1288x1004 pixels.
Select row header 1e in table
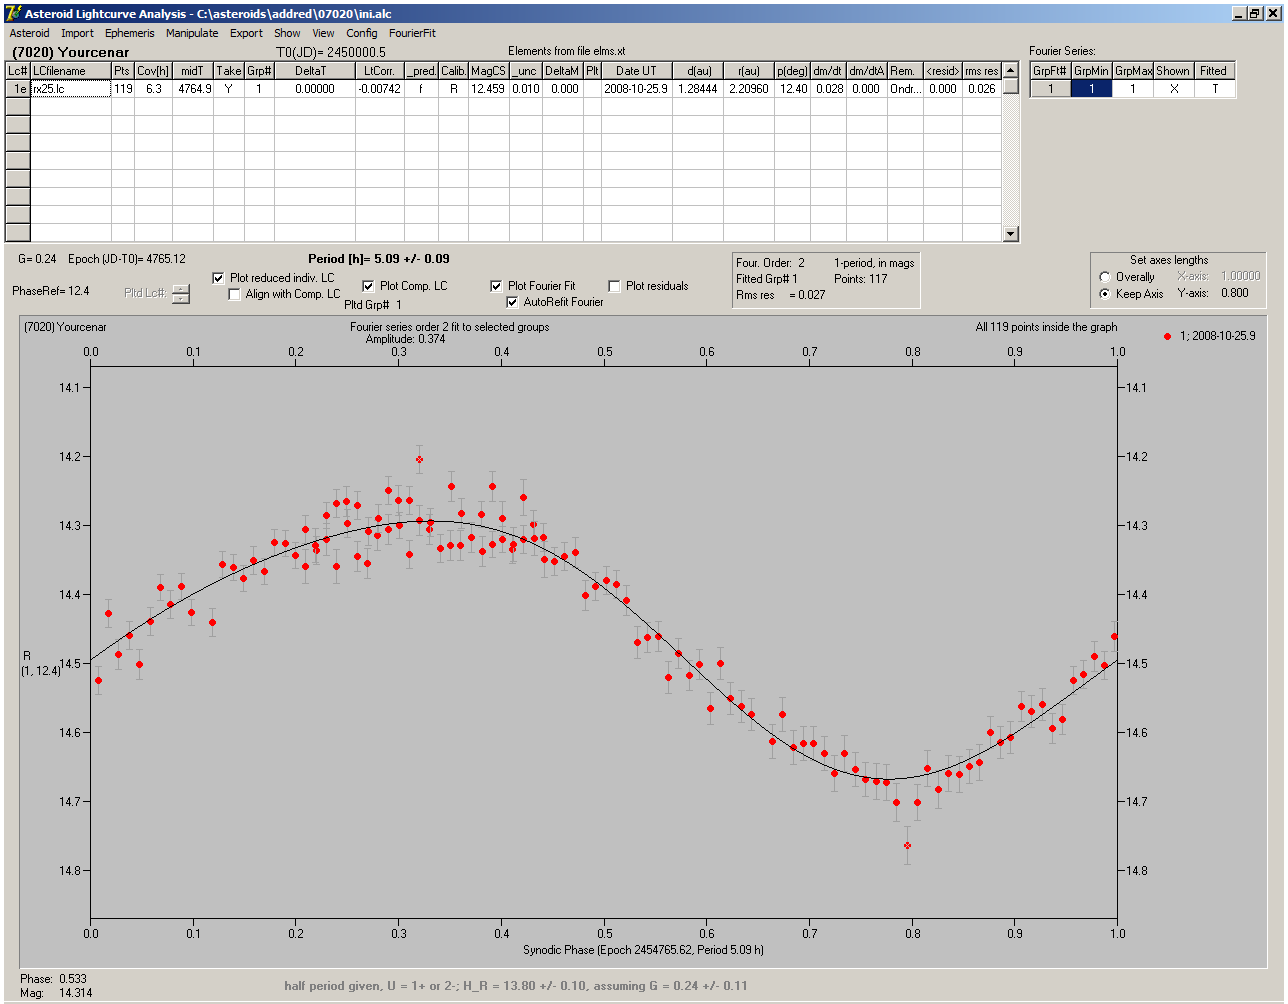(x=18, y=89)
